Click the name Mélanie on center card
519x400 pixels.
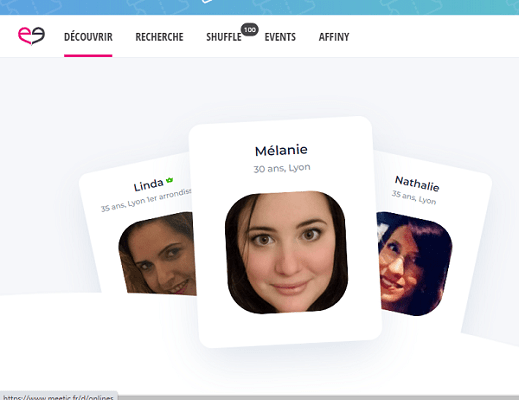pyautogui.click(x=281, y=151)
